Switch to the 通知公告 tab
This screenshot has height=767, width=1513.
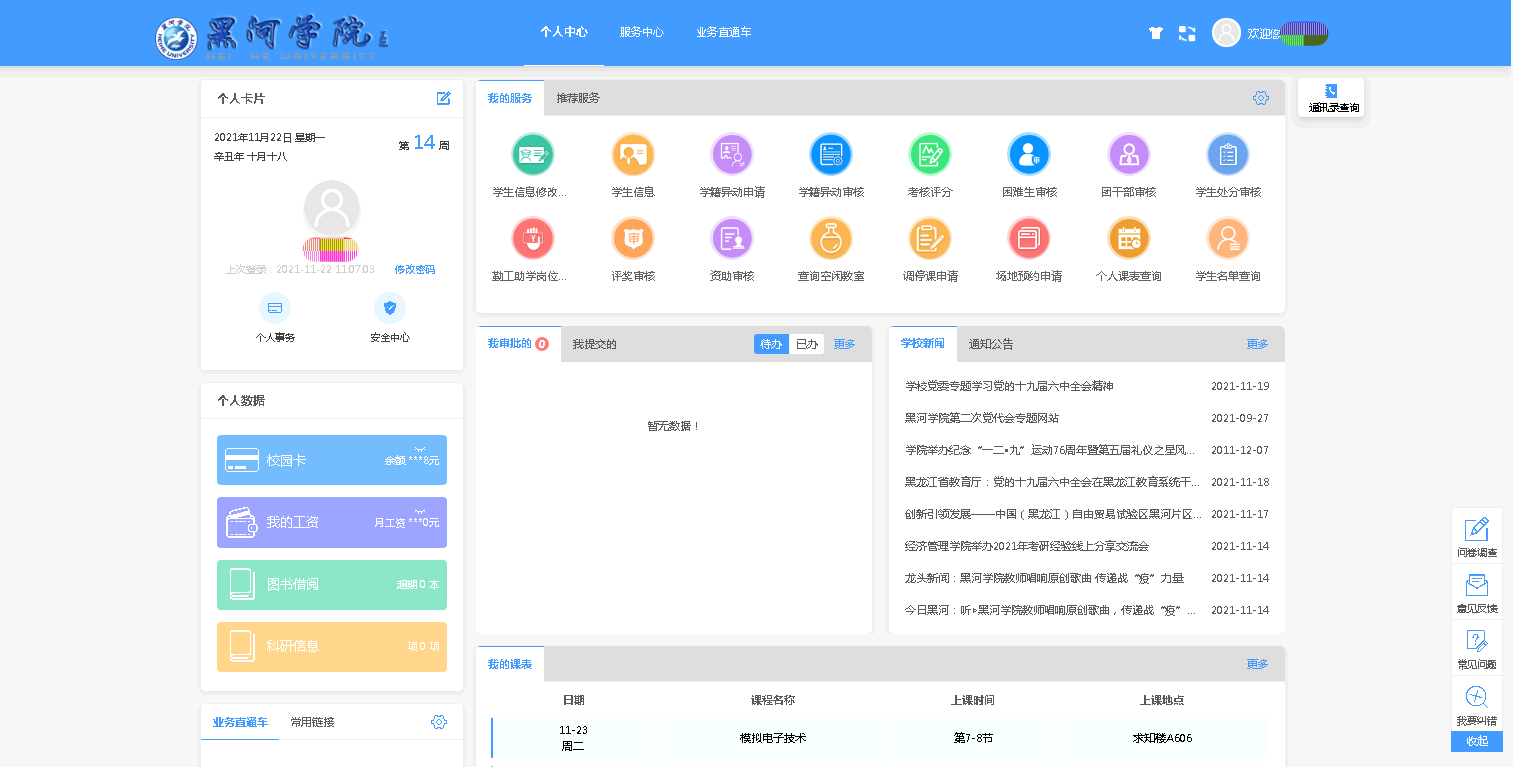(990, 344)
